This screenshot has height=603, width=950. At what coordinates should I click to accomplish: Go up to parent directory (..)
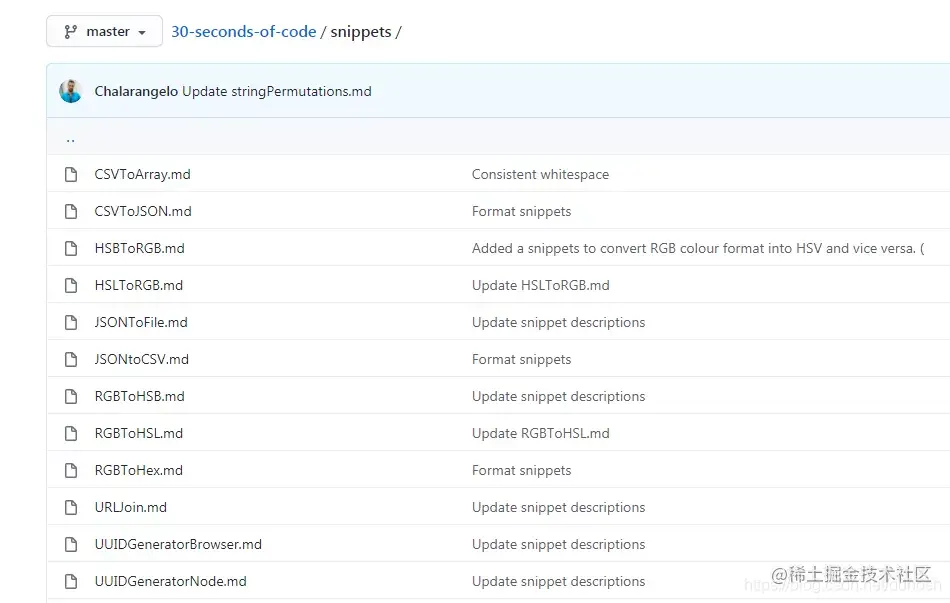point(71,139)
